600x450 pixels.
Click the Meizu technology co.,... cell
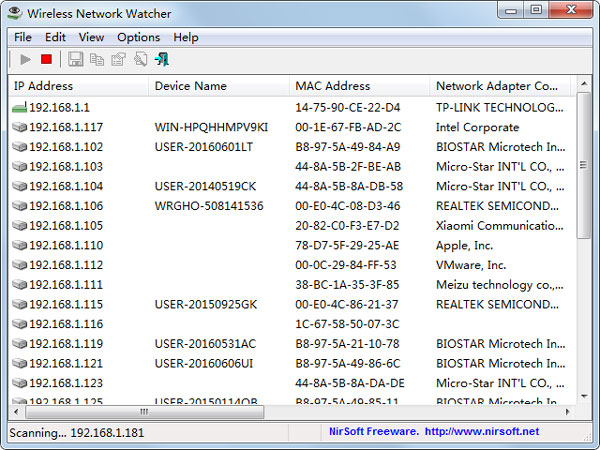[x=500, y=285]
